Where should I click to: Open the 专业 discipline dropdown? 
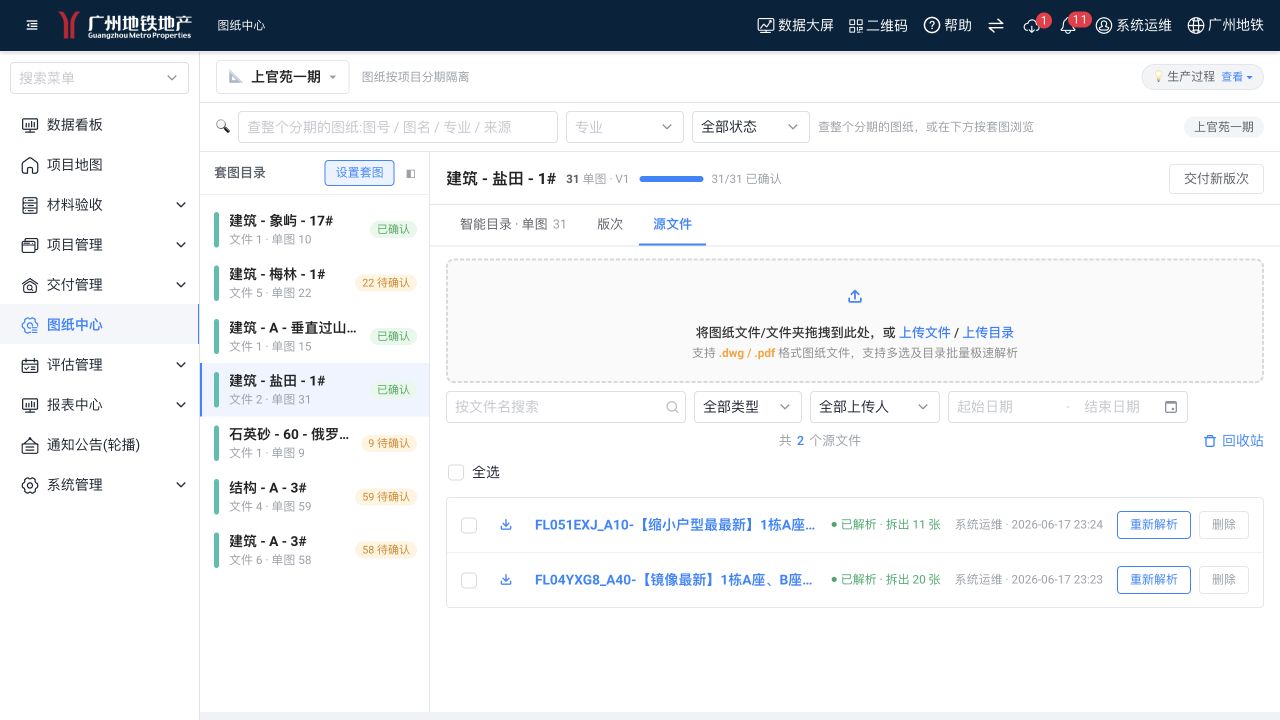coord(625,127)
